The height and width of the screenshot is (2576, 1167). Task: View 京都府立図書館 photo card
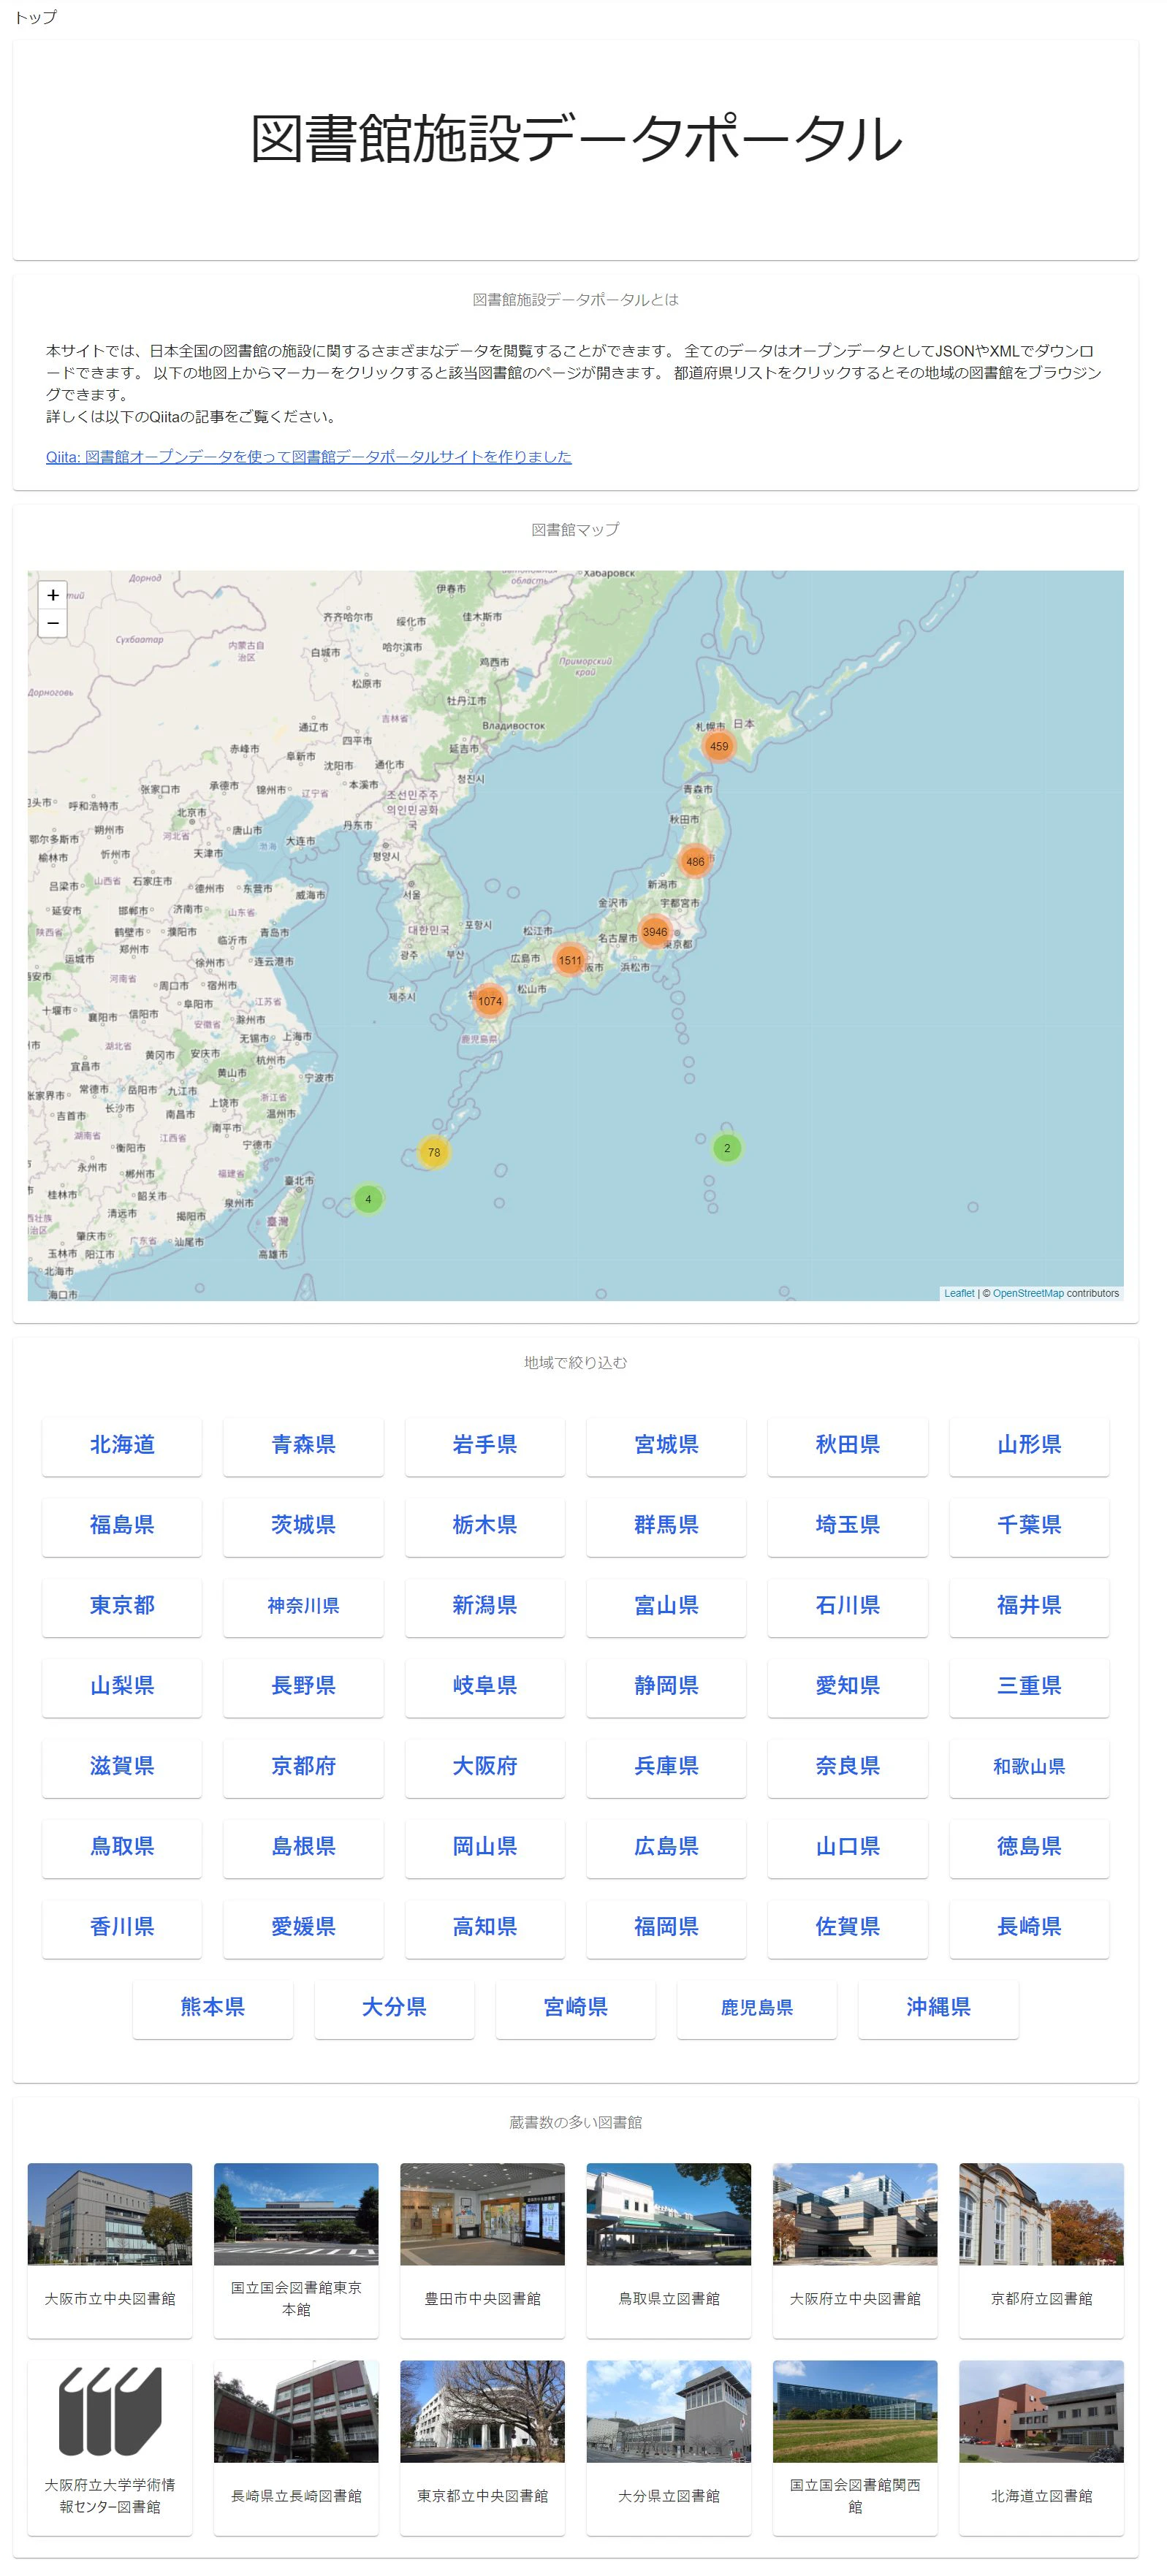tap(1041, 2250)
